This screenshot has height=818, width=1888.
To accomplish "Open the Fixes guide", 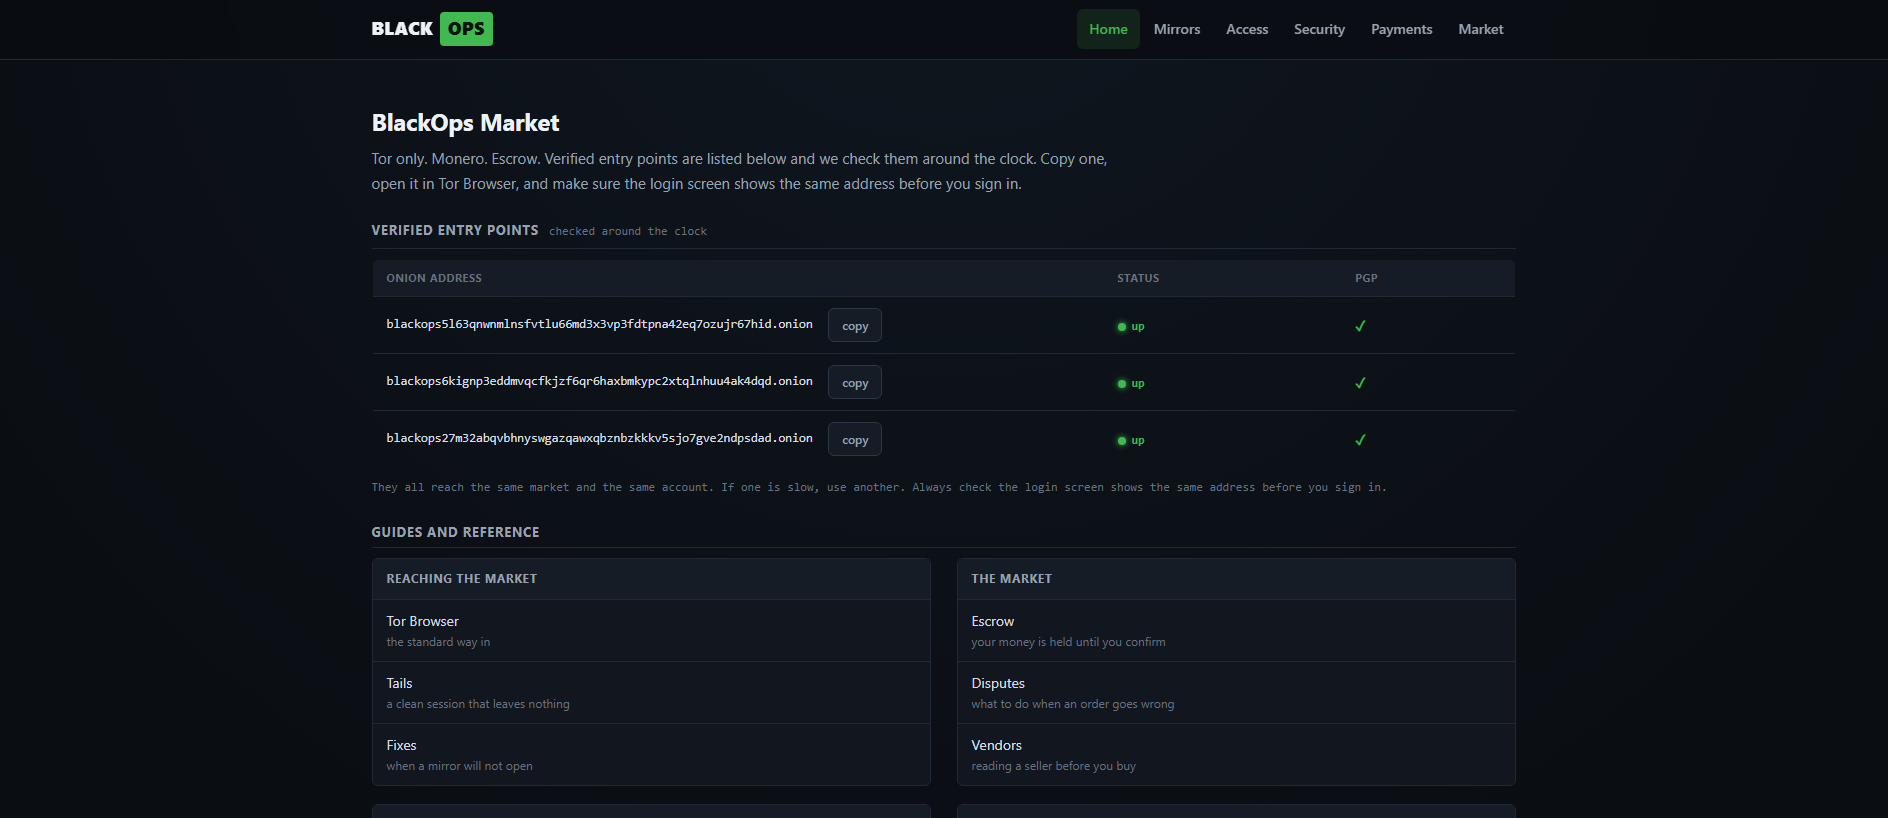I will click(651, 755).
